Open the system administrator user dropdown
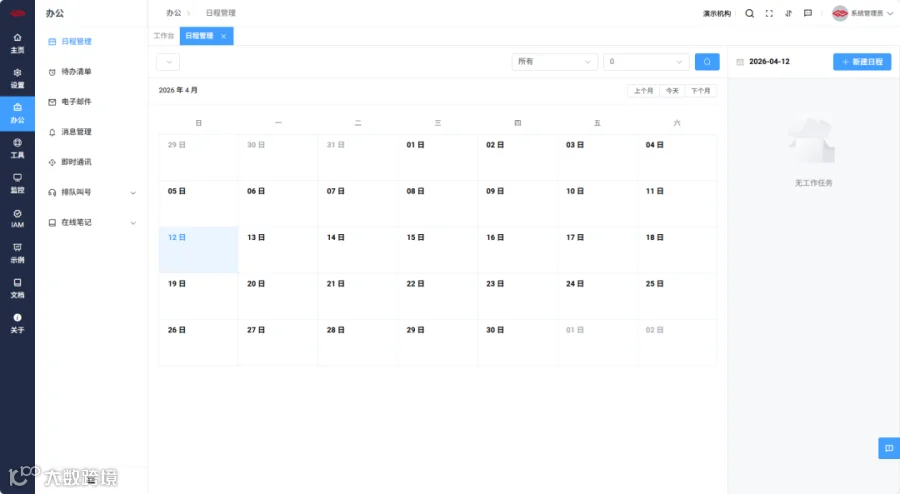Image resolution: width=900 pixels, height=494 pixels. pyautogui.click(x=863, y=13)
